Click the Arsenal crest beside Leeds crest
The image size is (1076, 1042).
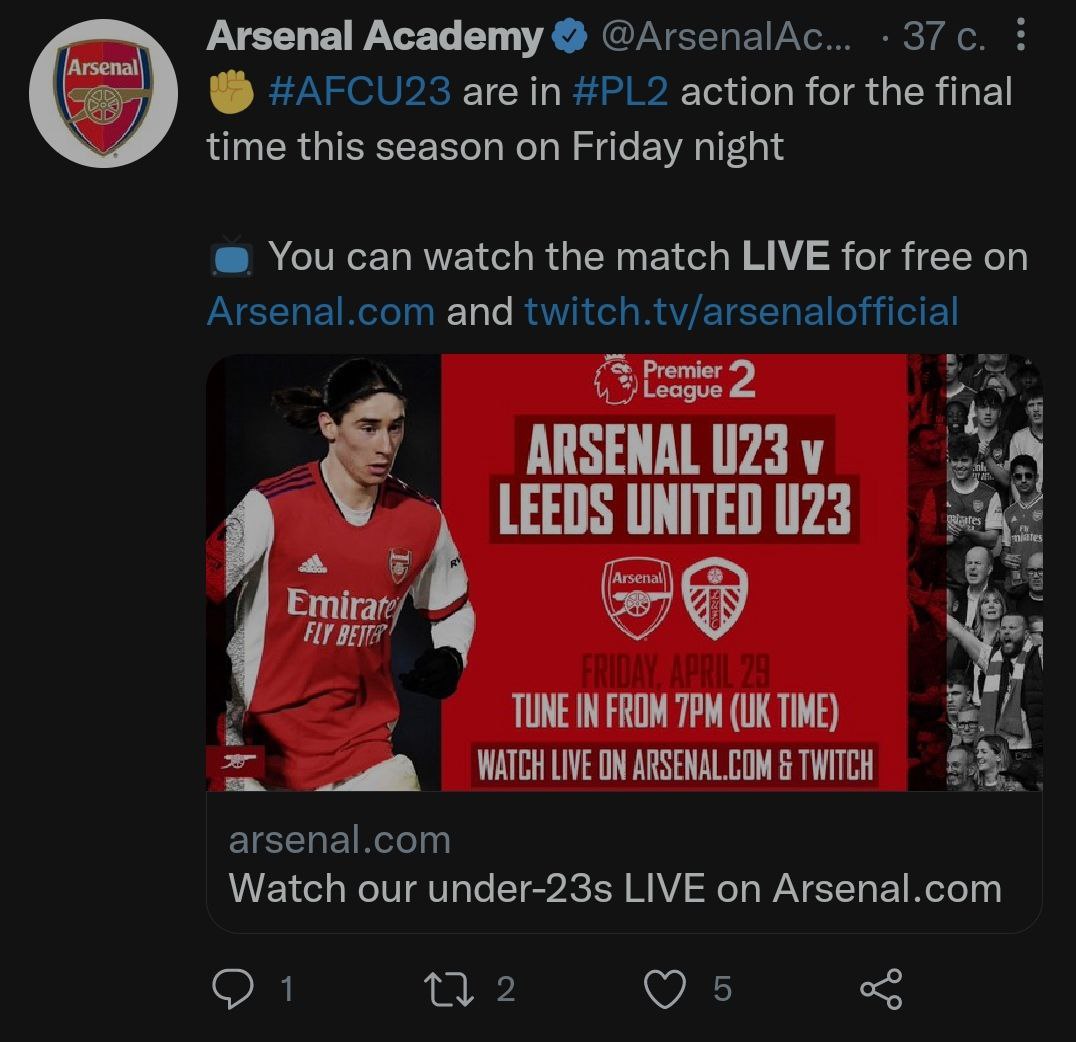(637, 598)
